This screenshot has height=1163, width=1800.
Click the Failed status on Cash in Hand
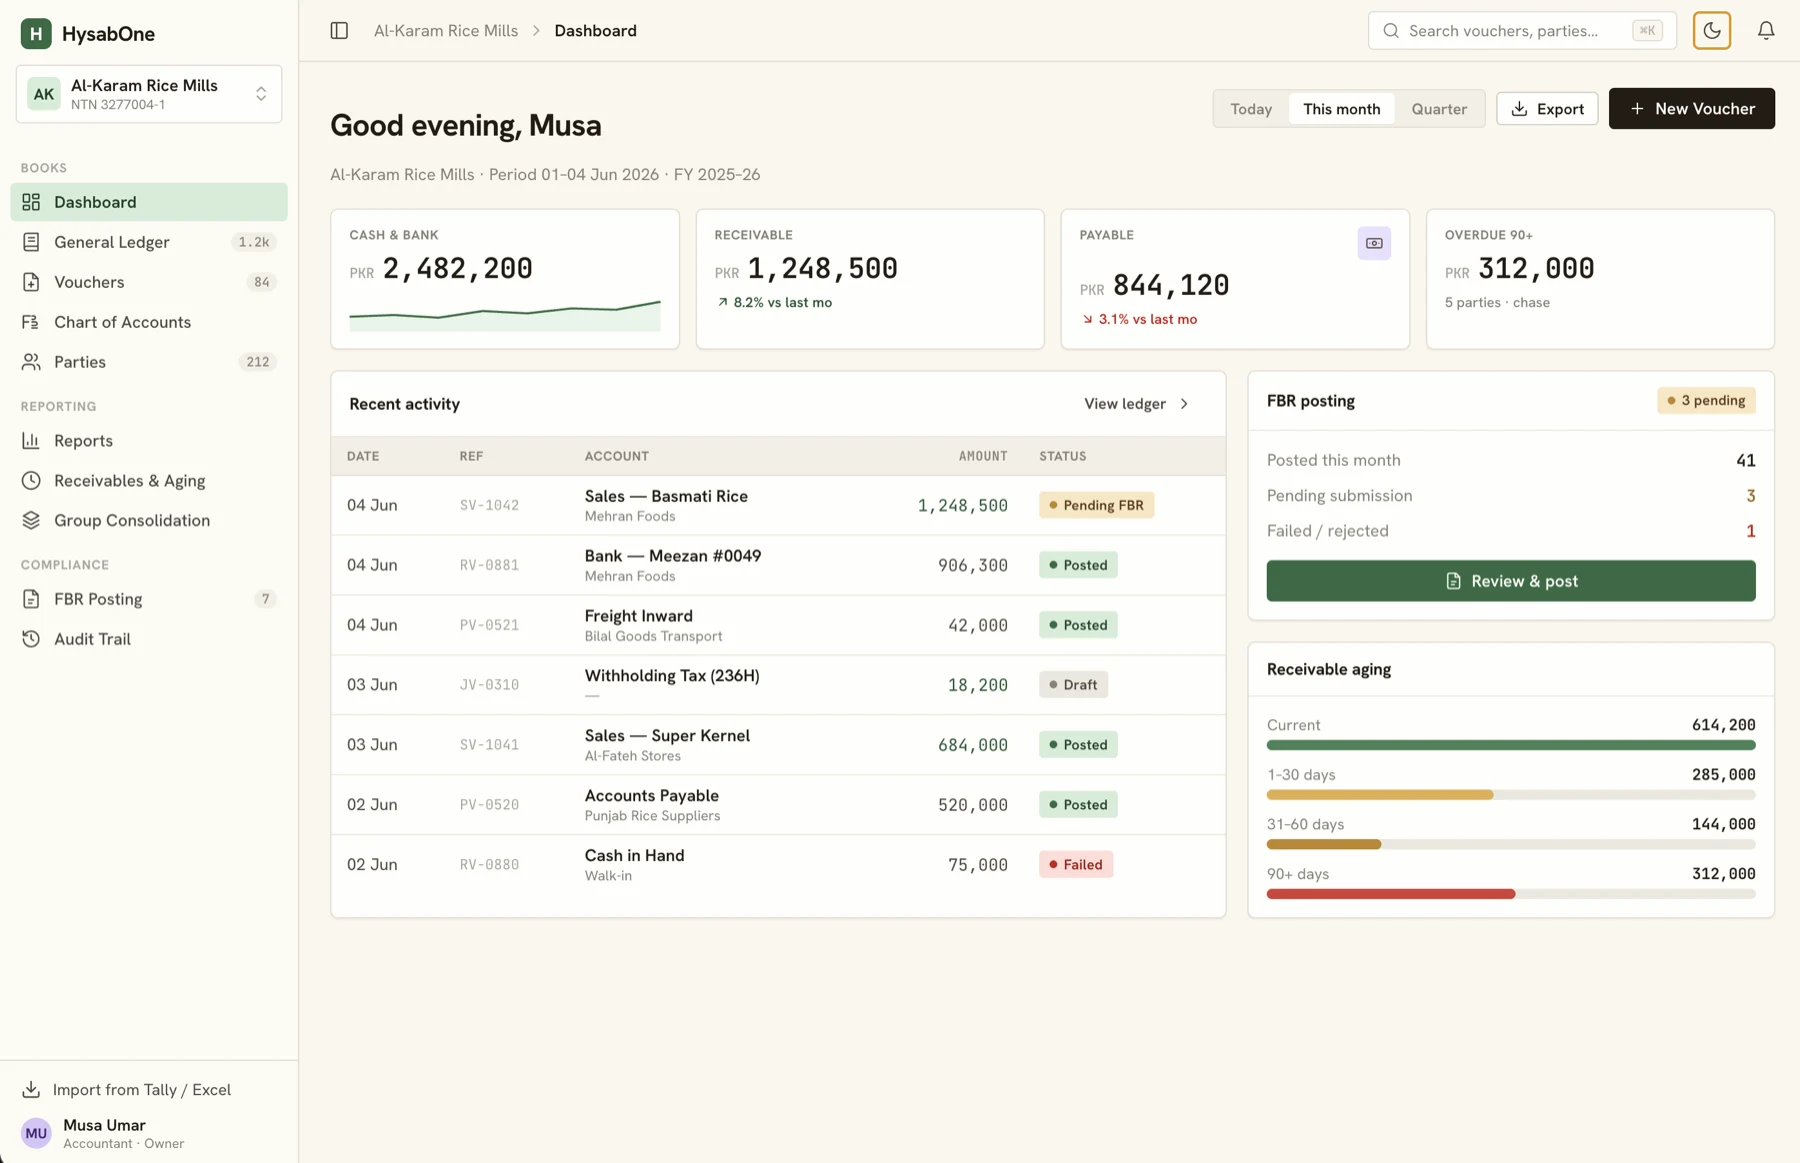[1075, 865]
